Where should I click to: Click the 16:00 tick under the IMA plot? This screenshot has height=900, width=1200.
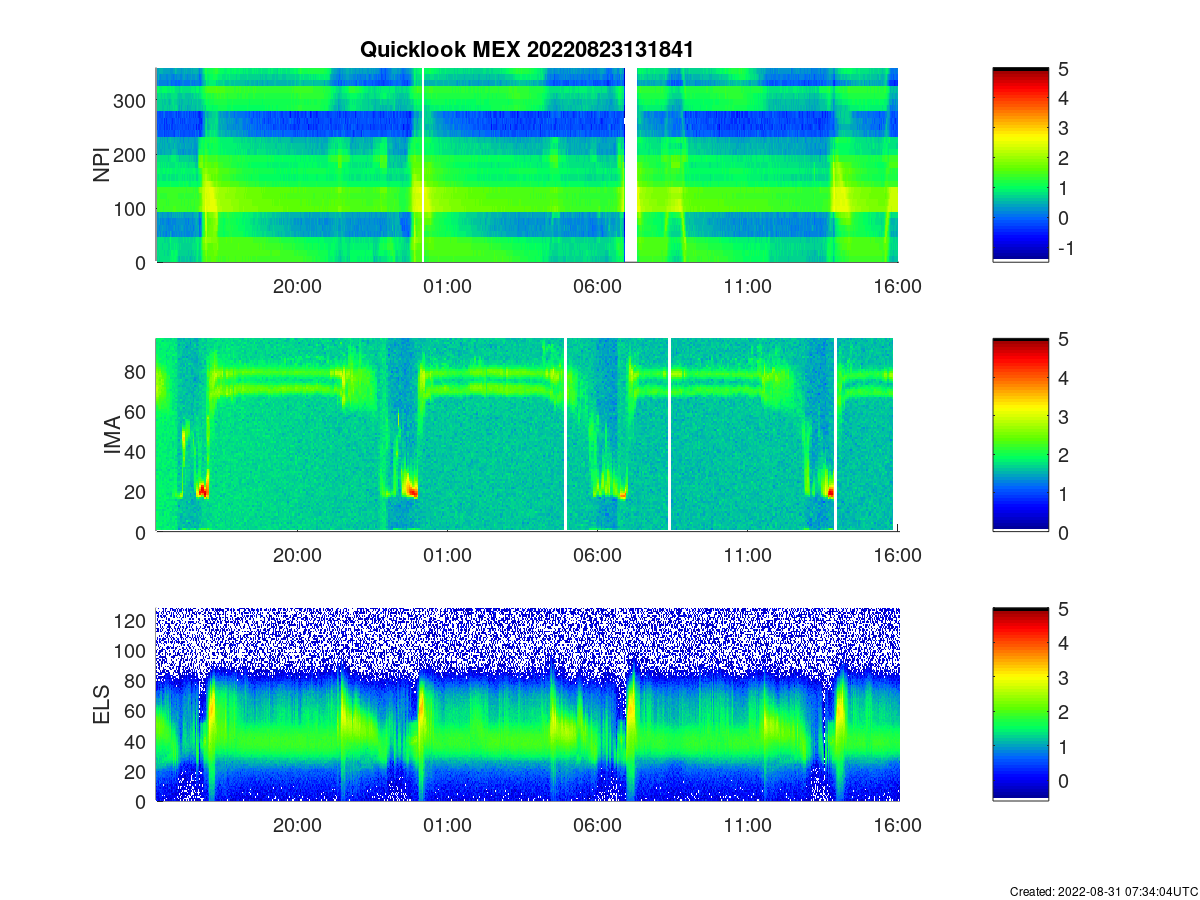[x=897, y=556]
